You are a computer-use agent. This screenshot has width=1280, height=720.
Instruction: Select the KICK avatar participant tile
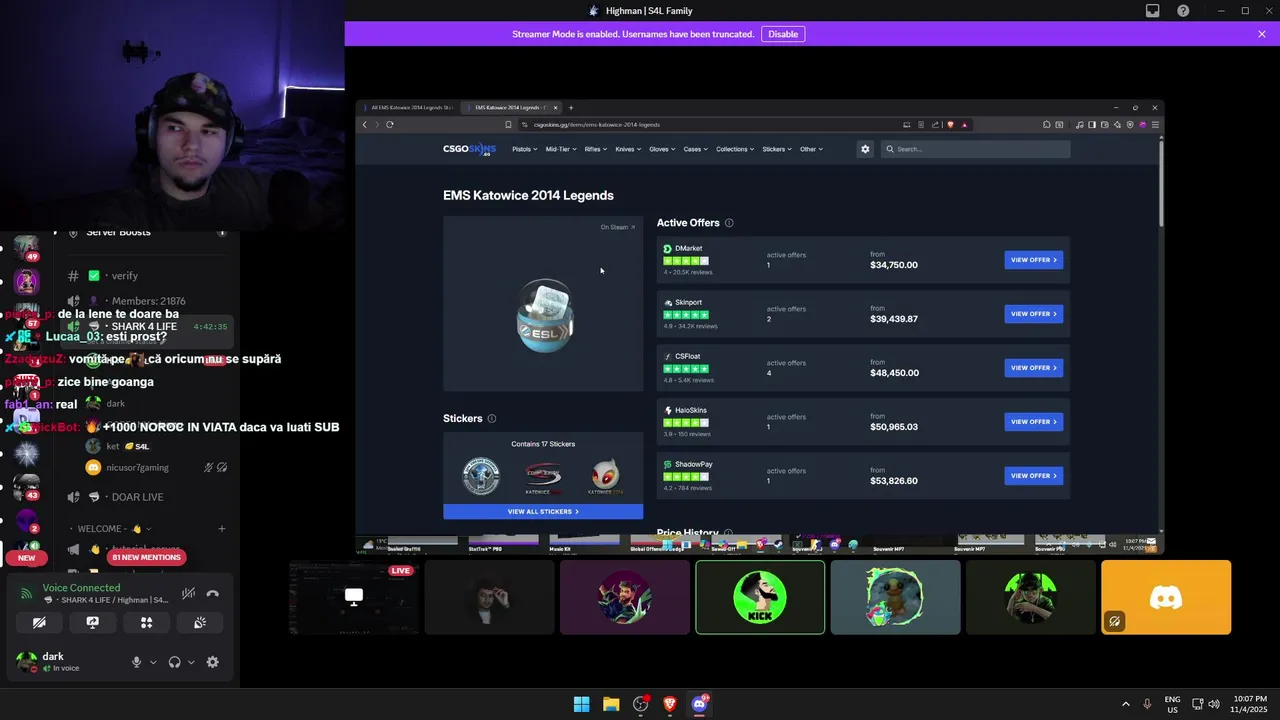tap(760, 597)
